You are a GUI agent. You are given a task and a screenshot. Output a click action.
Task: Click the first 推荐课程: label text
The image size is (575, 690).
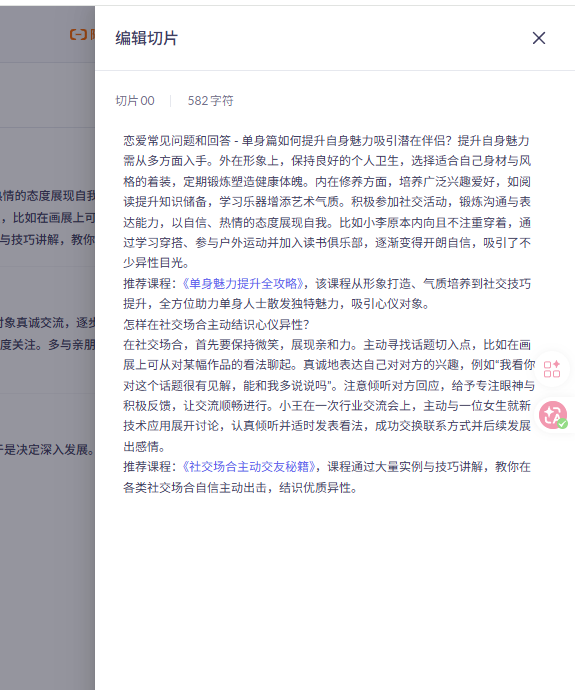150,283
